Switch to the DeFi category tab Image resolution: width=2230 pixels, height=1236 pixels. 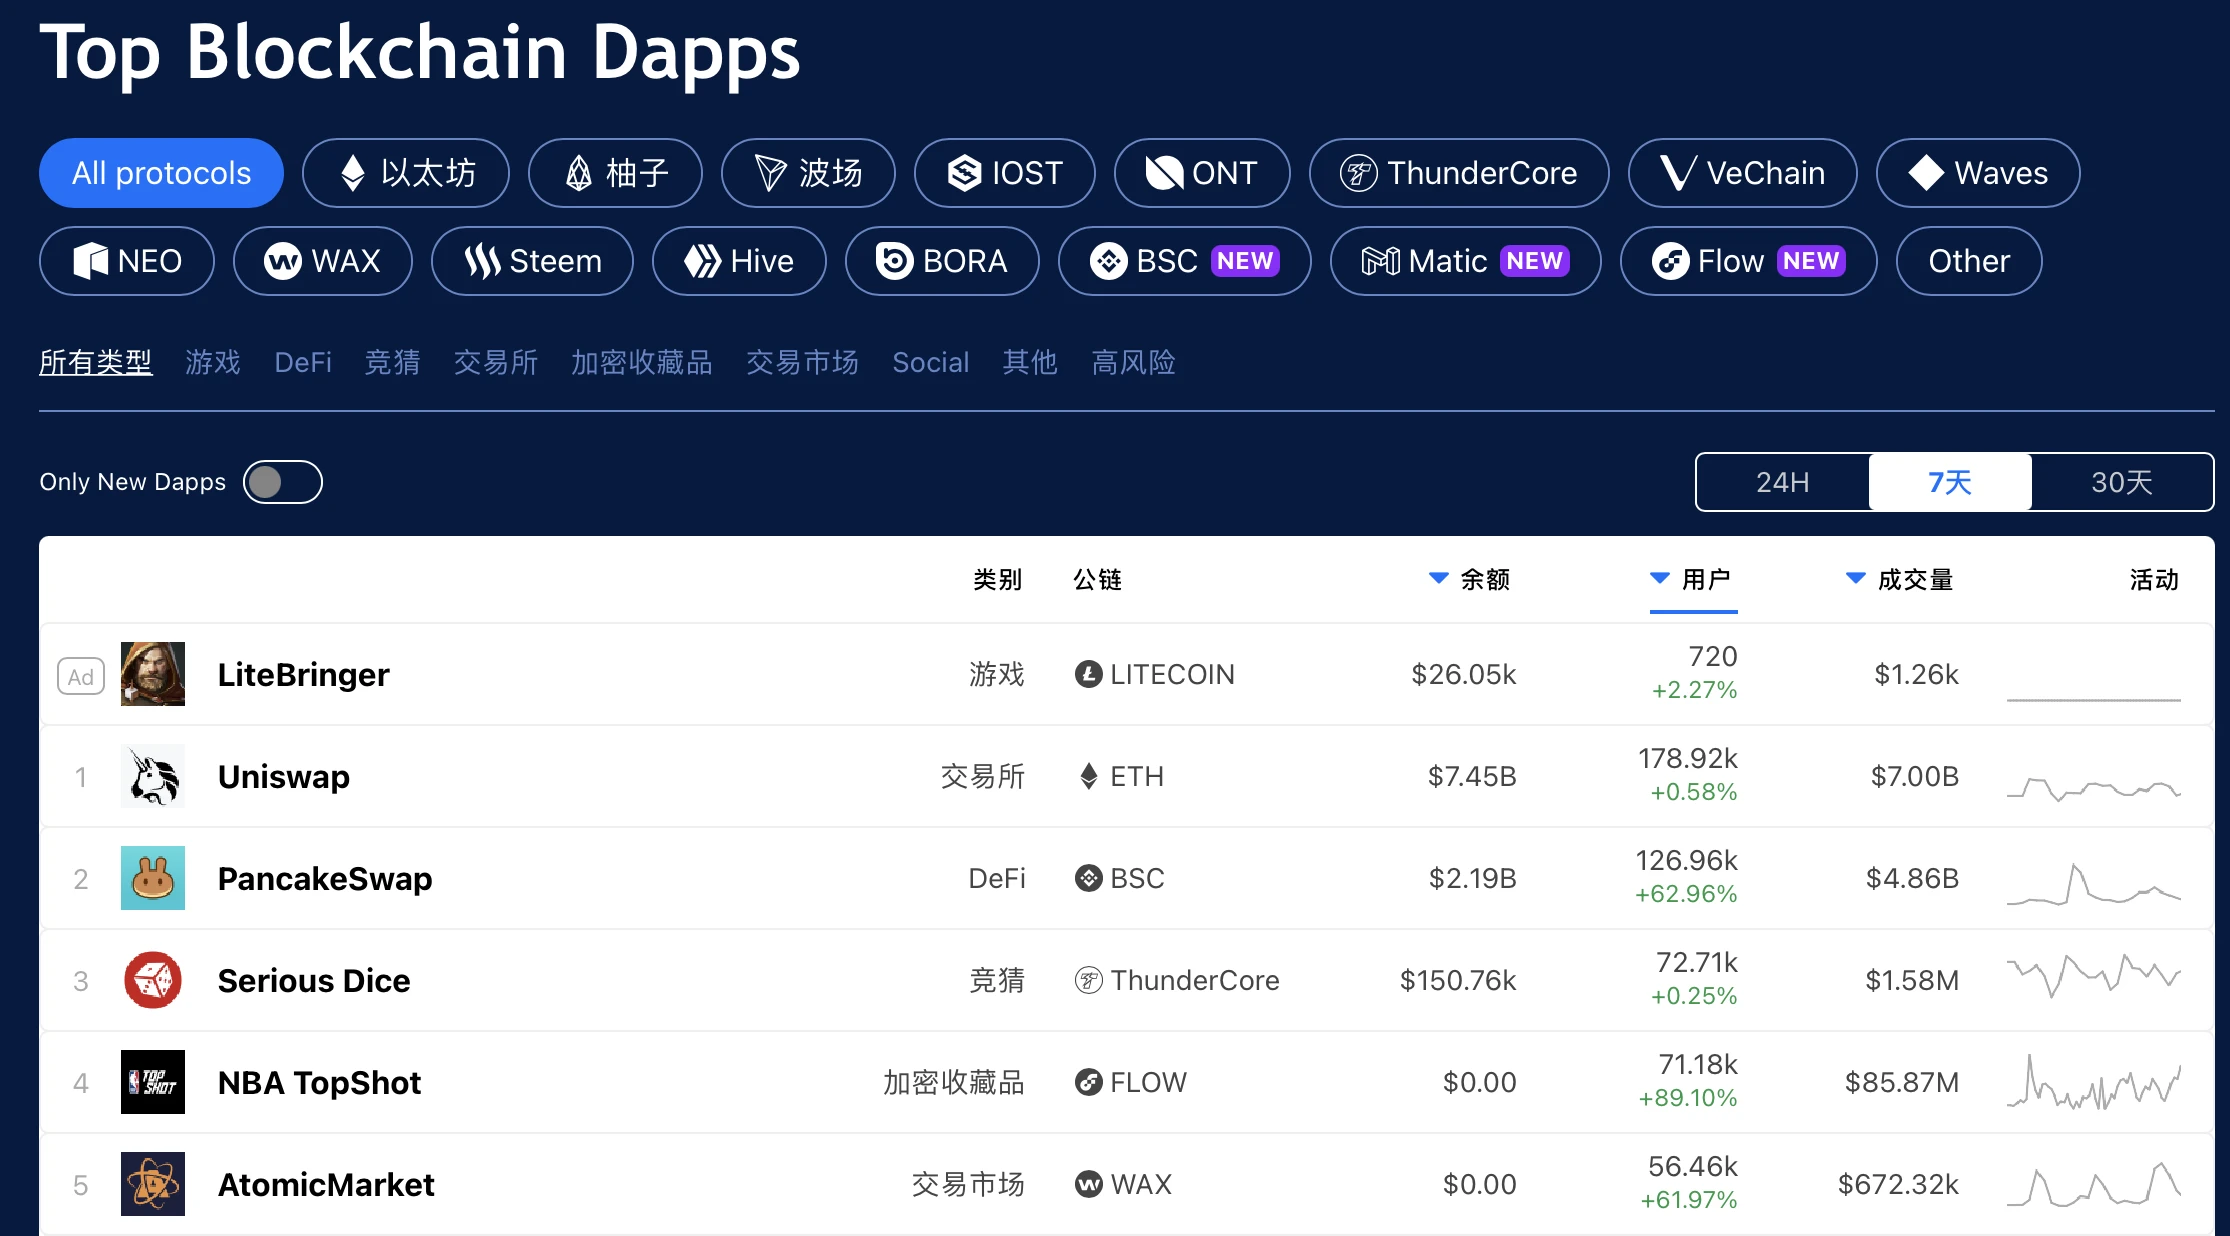tap(303, 362)
